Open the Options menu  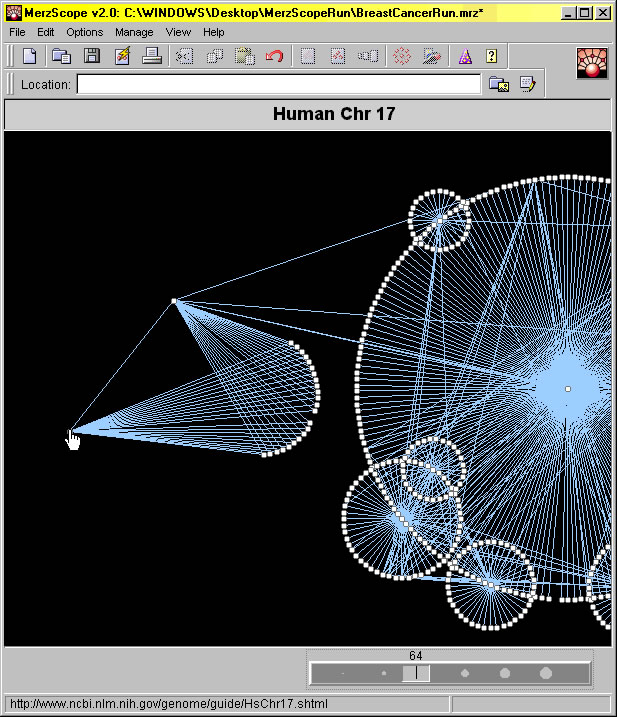coord(84,32)
